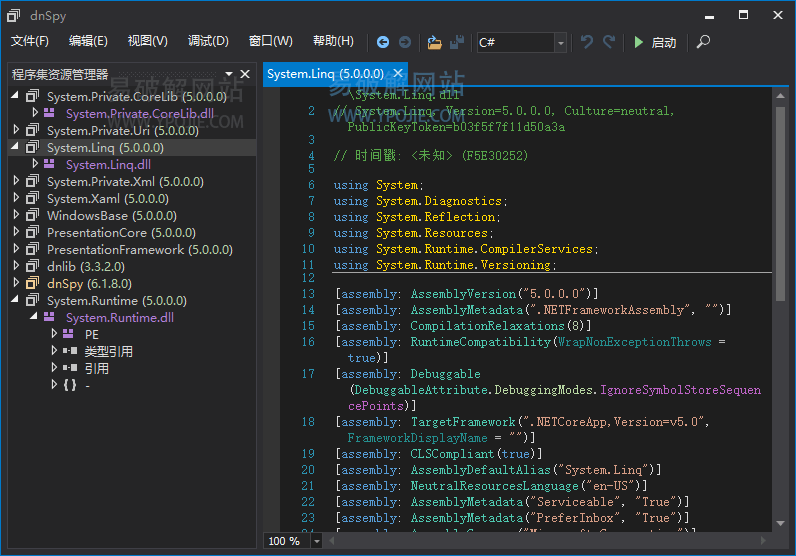Click the save all disk icon
Screen dimensions: 796x556
(x=457, y=42)
